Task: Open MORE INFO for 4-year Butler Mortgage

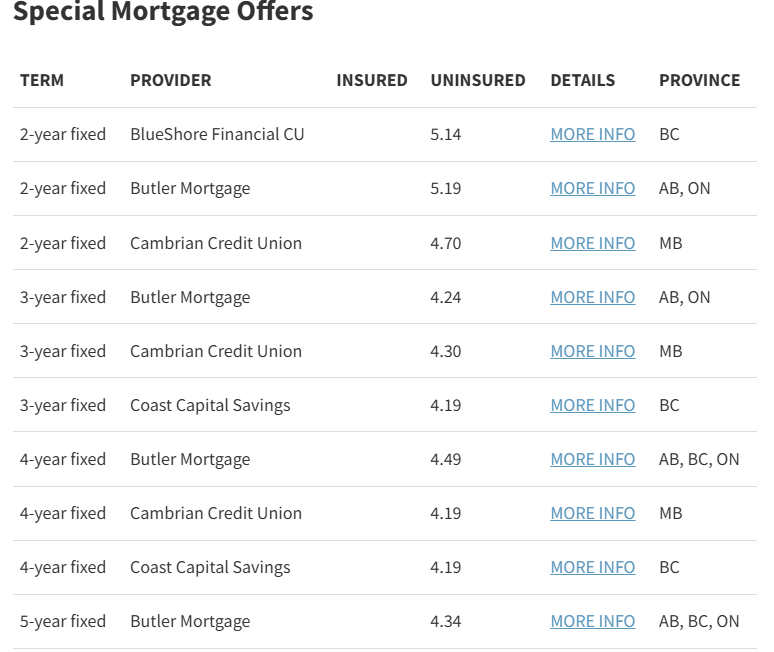Action: pos(592,459)
